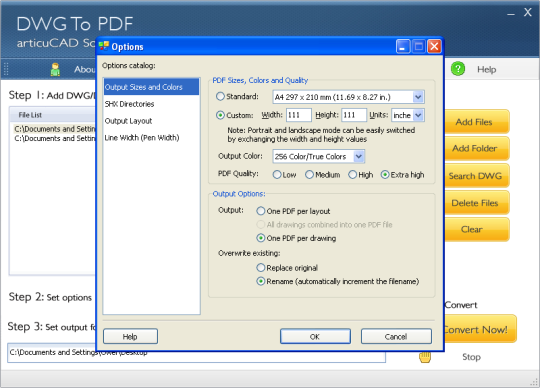The image size is (540, 388).
Task: Click the Convert Now! button
Action: coord(480,329)
